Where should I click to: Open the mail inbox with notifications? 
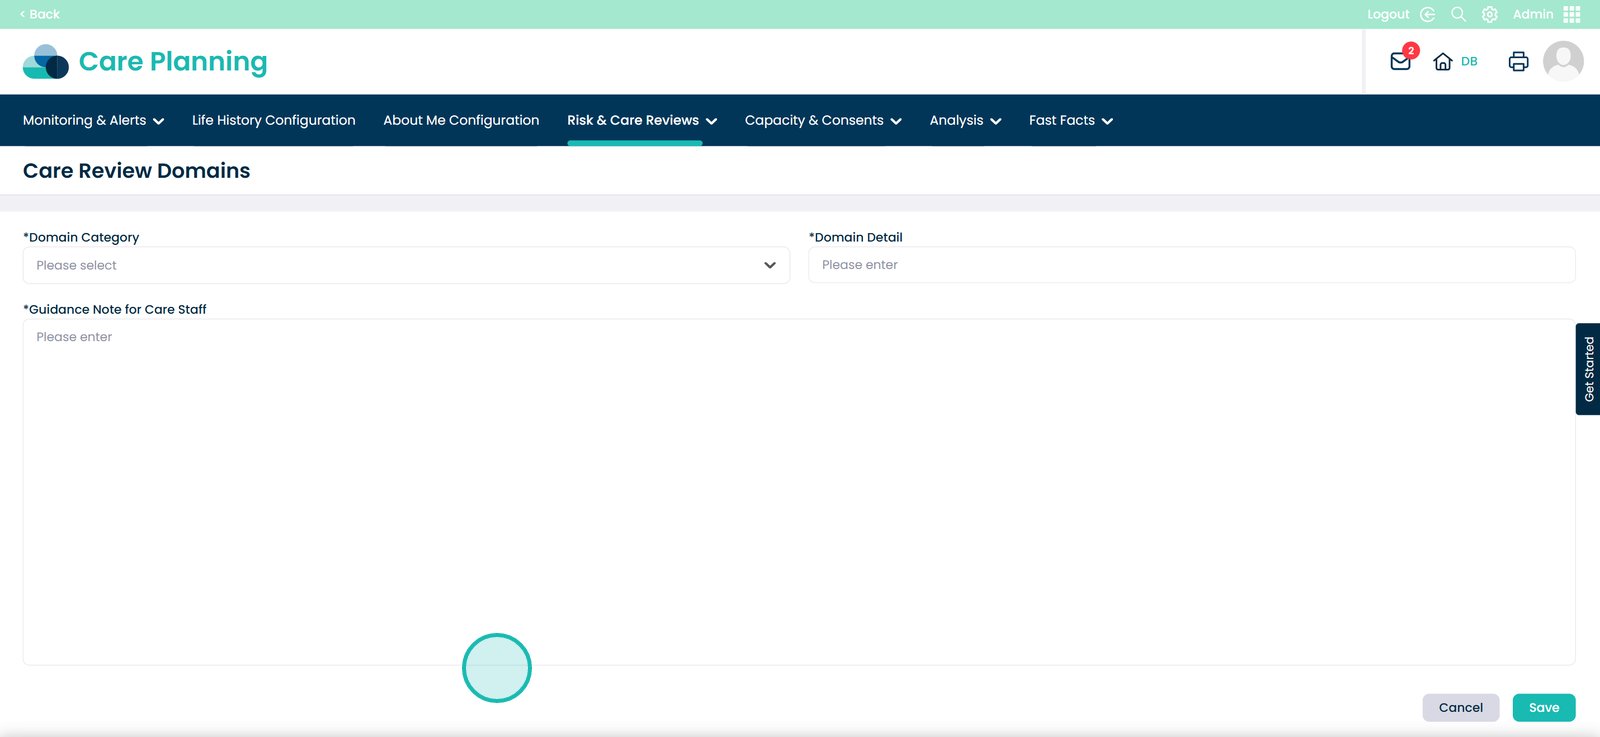1401,61
